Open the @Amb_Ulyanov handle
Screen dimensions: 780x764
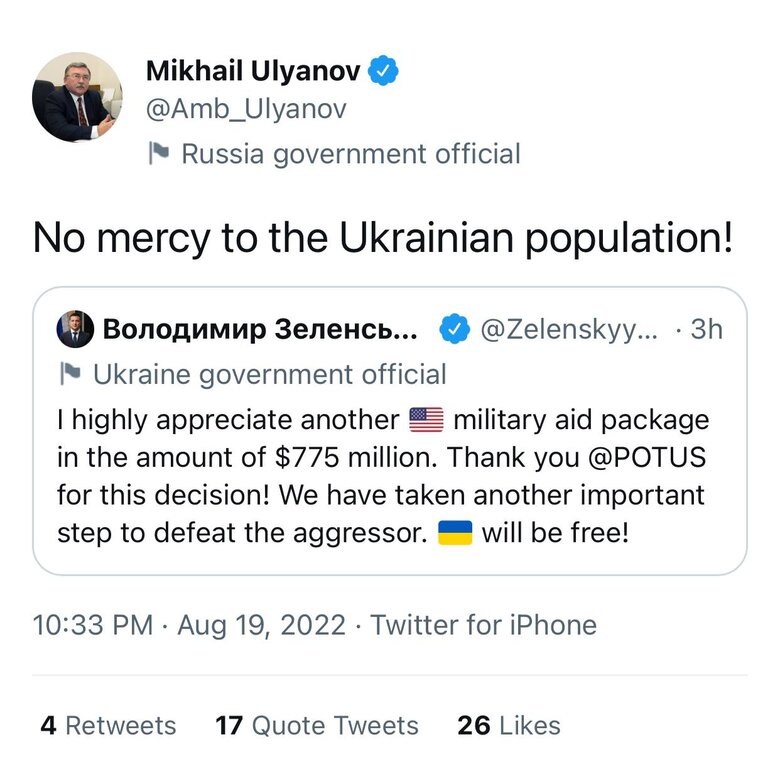(246, 109)
